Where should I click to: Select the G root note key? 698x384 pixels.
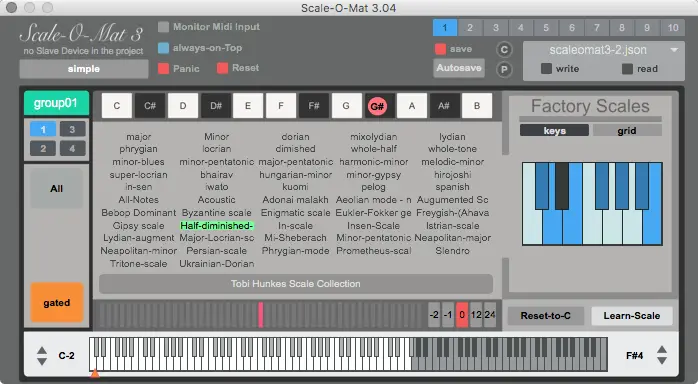(x=346, y=106)
